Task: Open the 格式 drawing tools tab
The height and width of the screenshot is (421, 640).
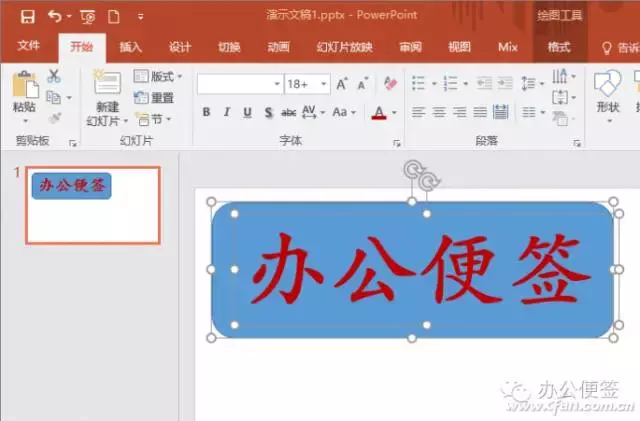Action: [559, 47]
